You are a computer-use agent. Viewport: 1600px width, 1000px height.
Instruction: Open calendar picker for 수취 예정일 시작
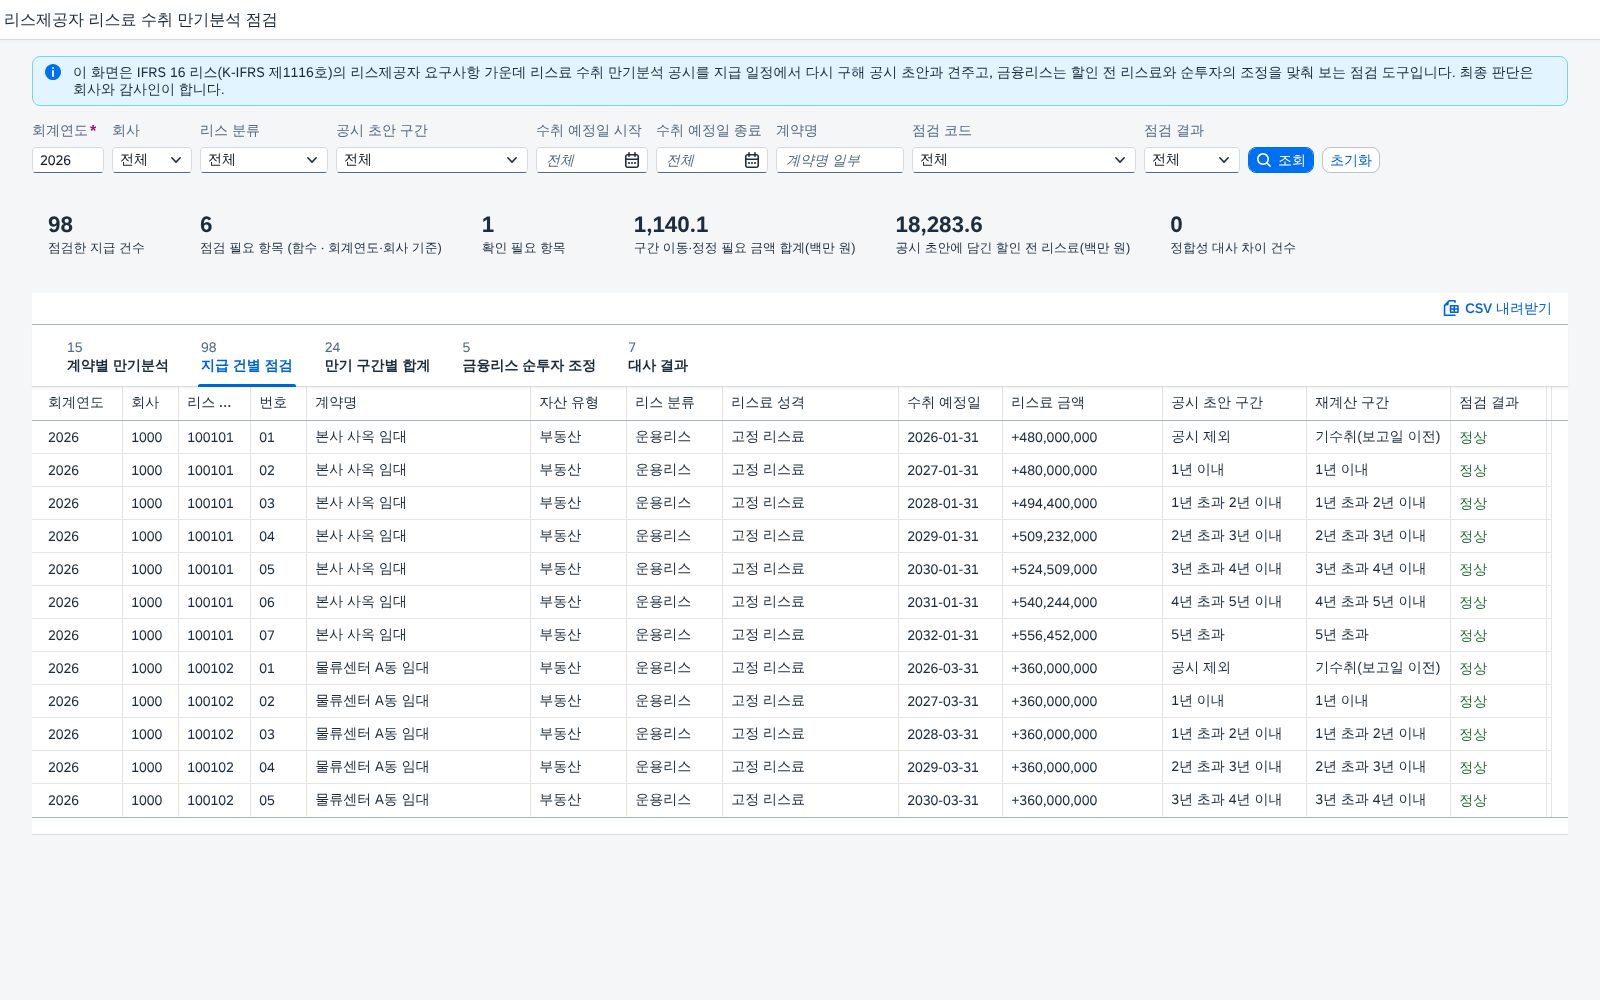click(632, 160)
